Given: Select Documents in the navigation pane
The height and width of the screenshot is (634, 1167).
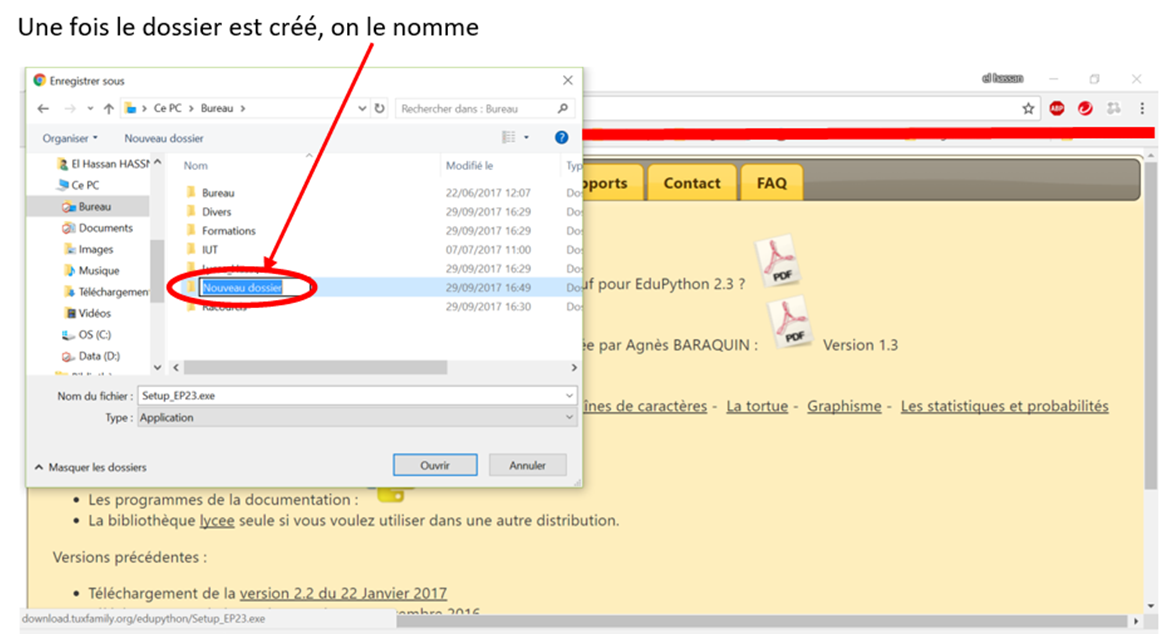Looking at the screenshot, I should coord(105,228).
